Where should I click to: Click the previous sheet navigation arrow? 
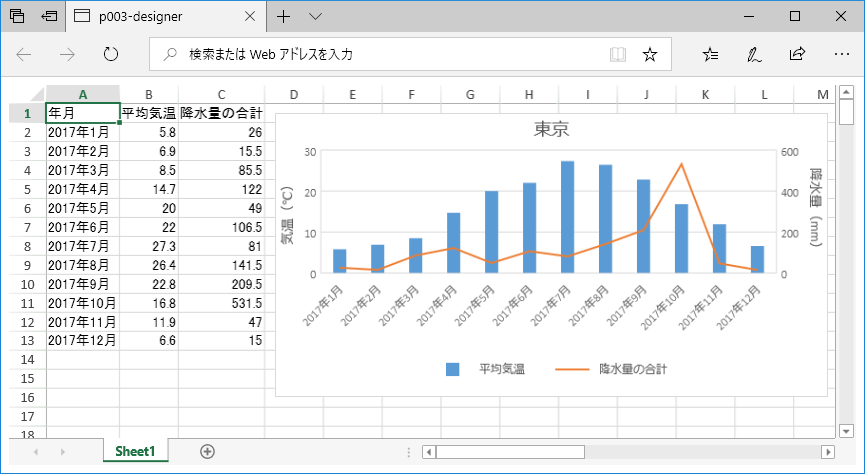point(36,452)
